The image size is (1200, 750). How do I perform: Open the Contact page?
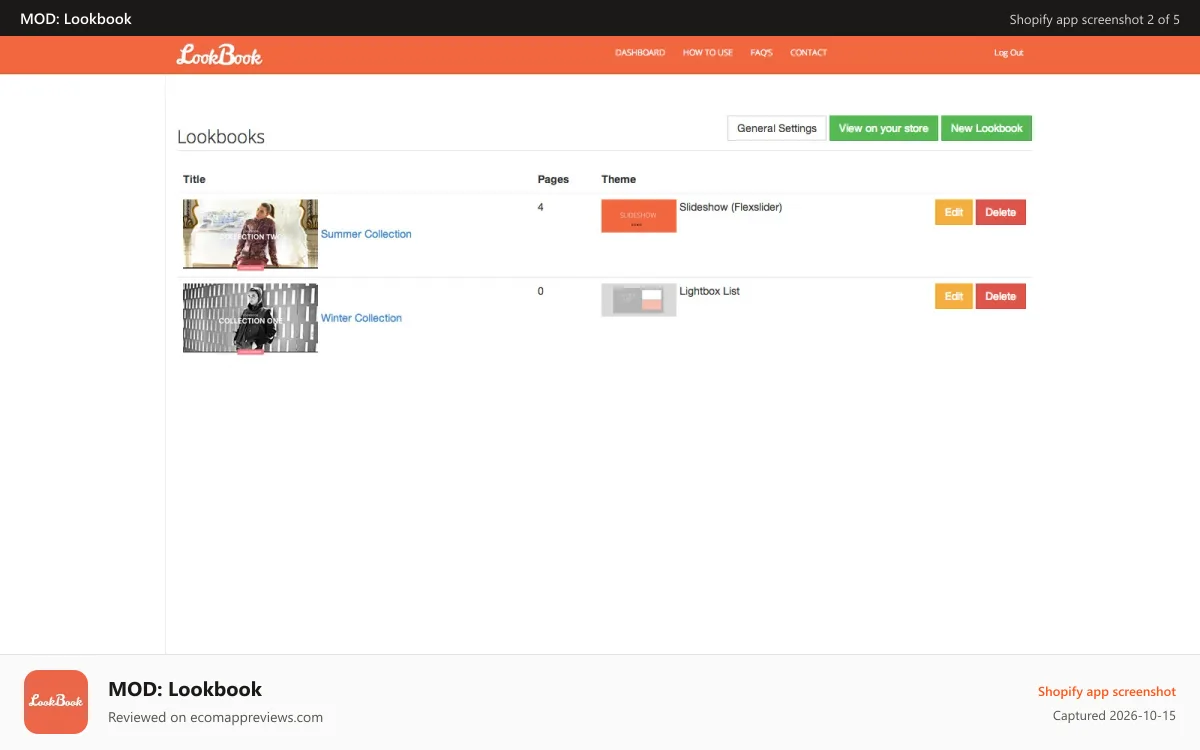click(x=808, y=53)
